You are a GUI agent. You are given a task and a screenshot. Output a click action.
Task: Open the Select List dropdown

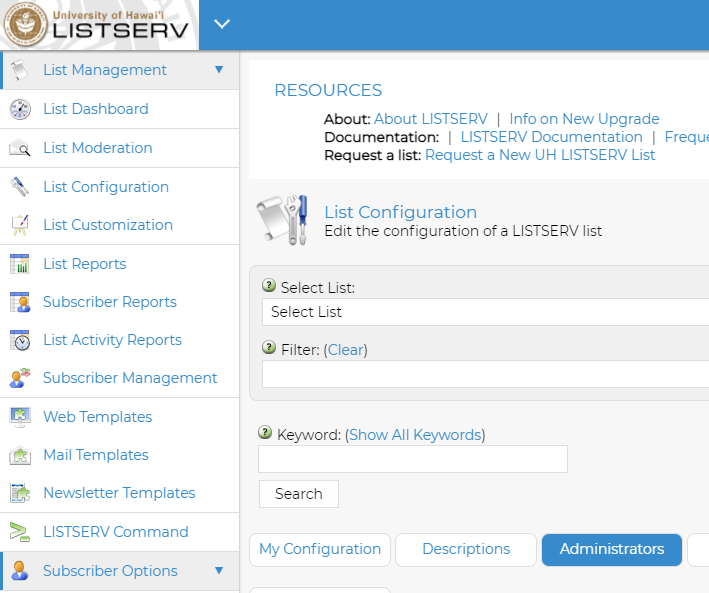click(485, 312)
